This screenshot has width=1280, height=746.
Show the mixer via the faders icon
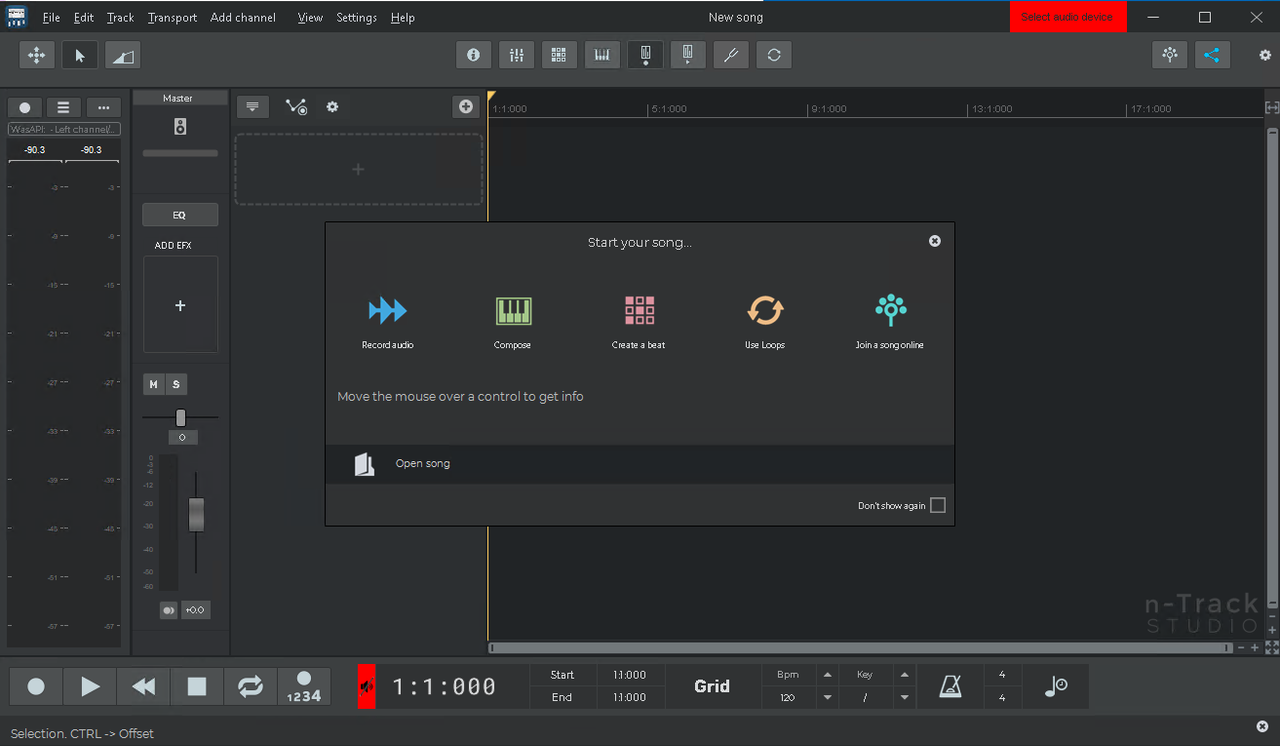516,55
